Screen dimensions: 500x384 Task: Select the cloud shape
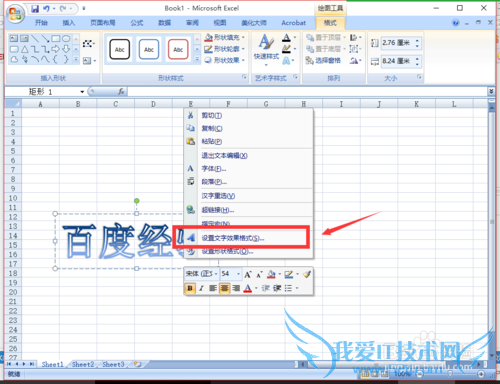pyautogui.click(x=14, y=60)
